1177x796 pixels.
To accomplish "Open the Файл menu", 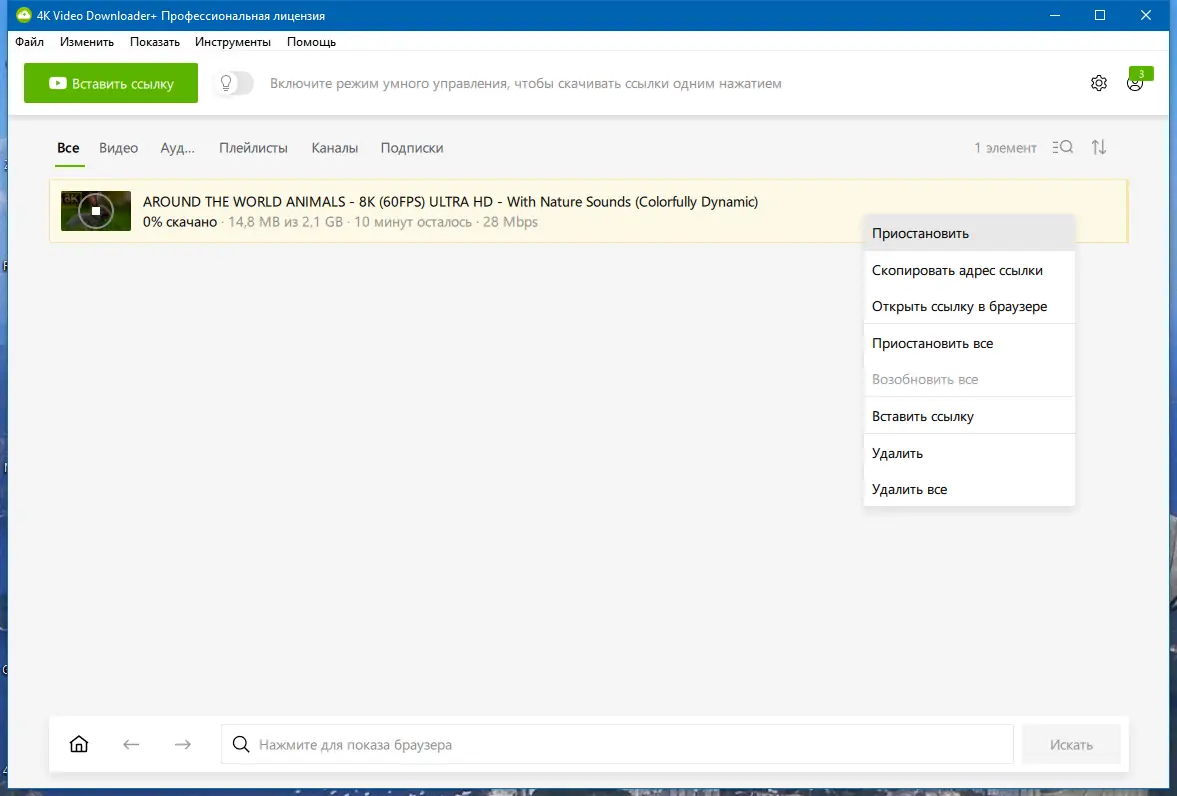I will click(29, 42).
